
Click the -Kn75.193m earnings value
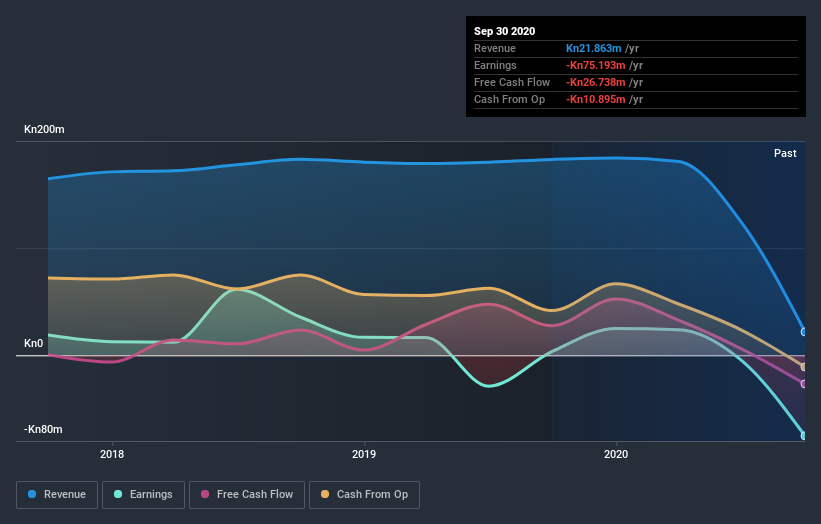(x=595, y=65)
